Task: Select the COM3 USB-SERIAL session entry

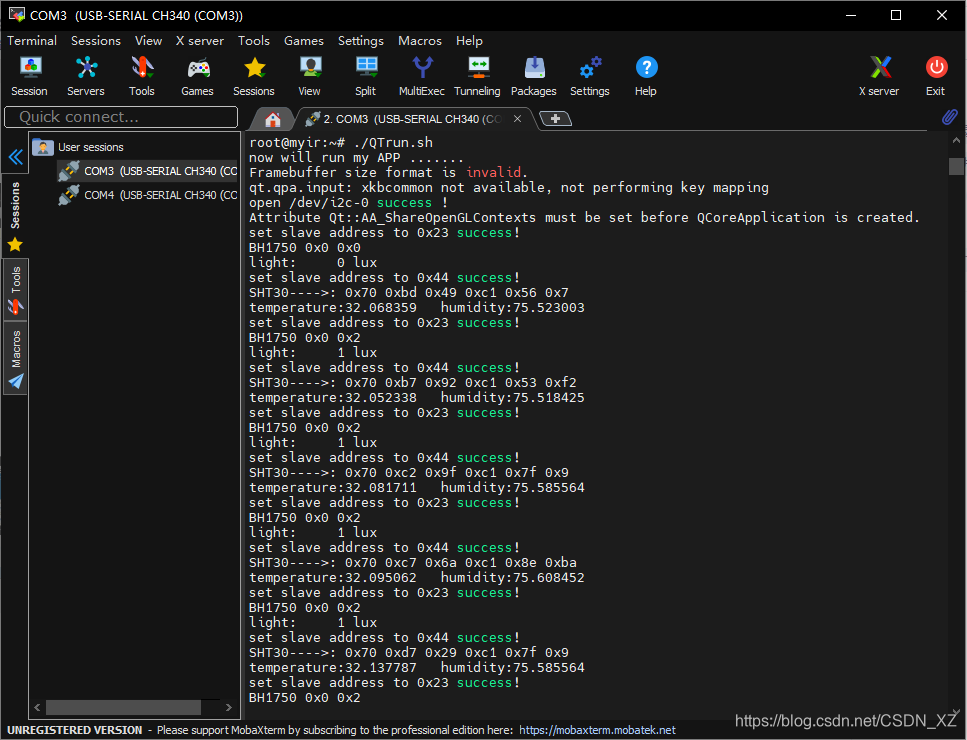Action: tap(148, 171)
